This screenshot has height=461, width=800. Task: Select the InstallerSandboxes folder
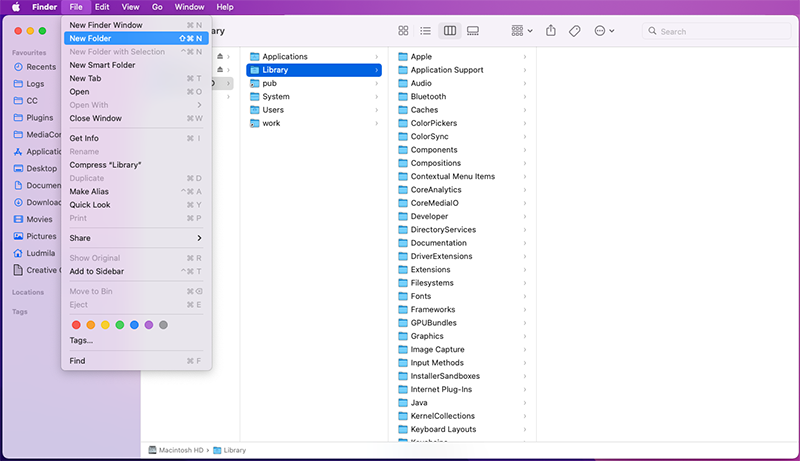(462, 376)
